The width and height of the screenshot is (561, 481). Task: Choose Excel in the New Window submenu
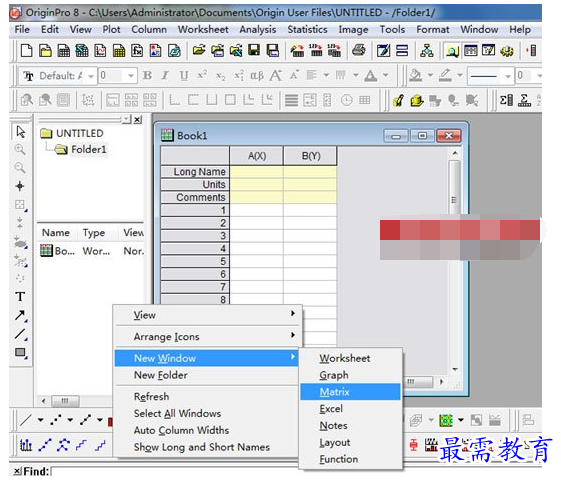click(350, 408)
